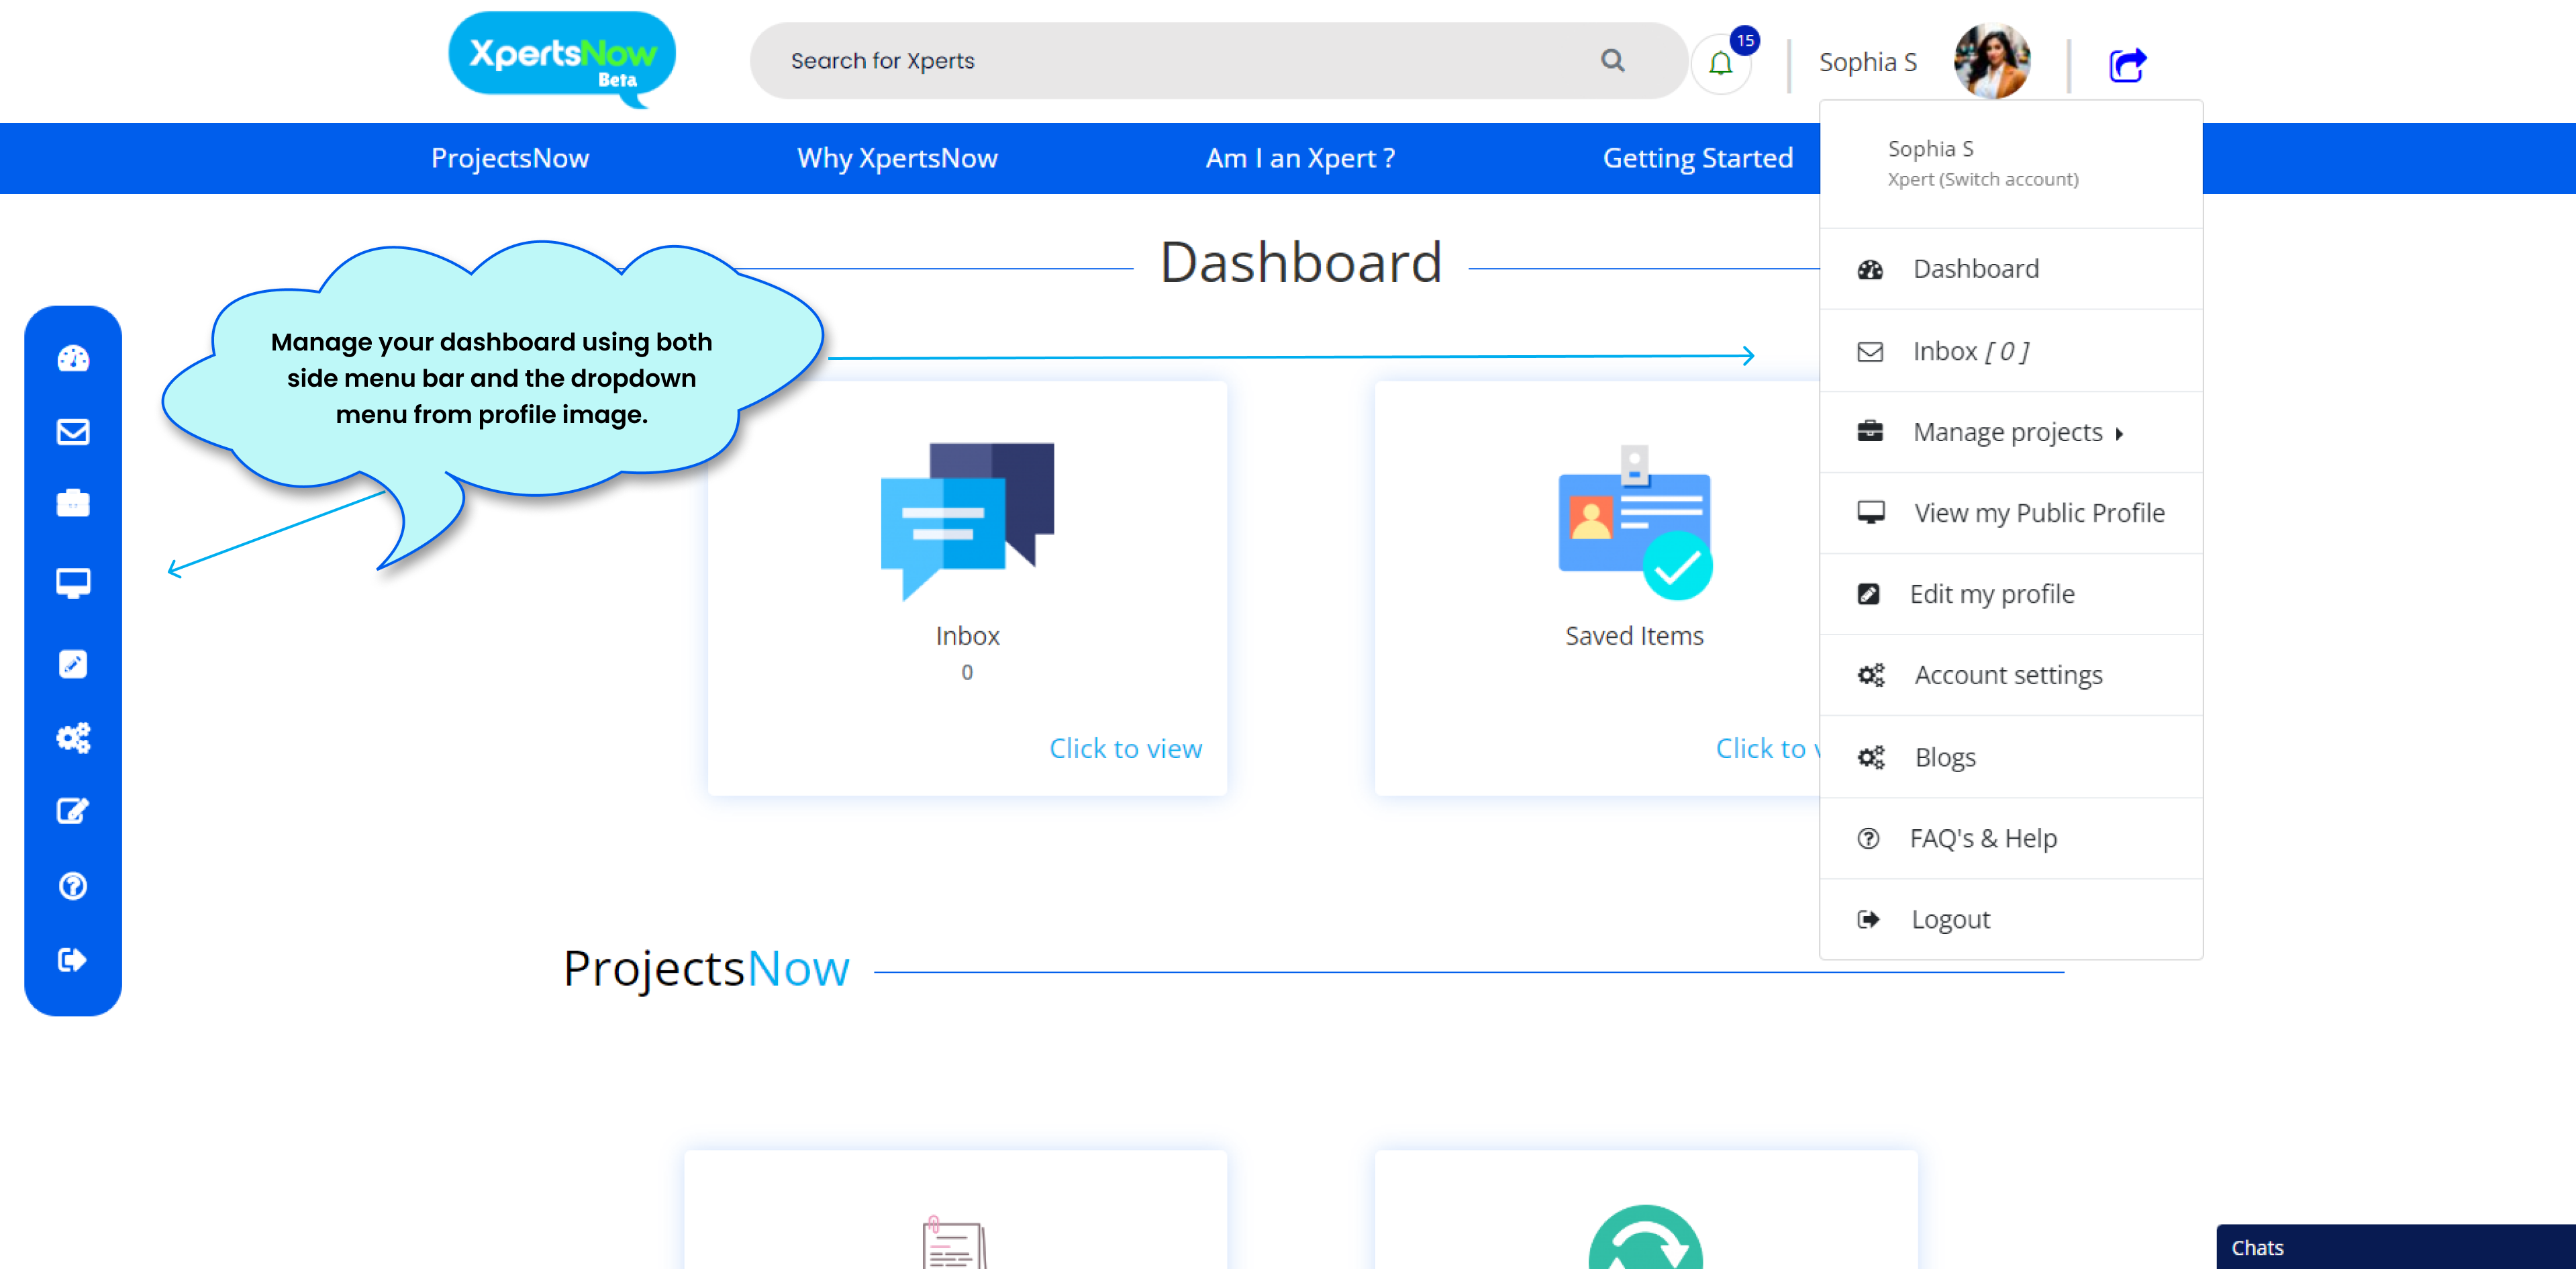
Task: Click the green refresh circle icon at bottom
Action: (1645, 1237)
